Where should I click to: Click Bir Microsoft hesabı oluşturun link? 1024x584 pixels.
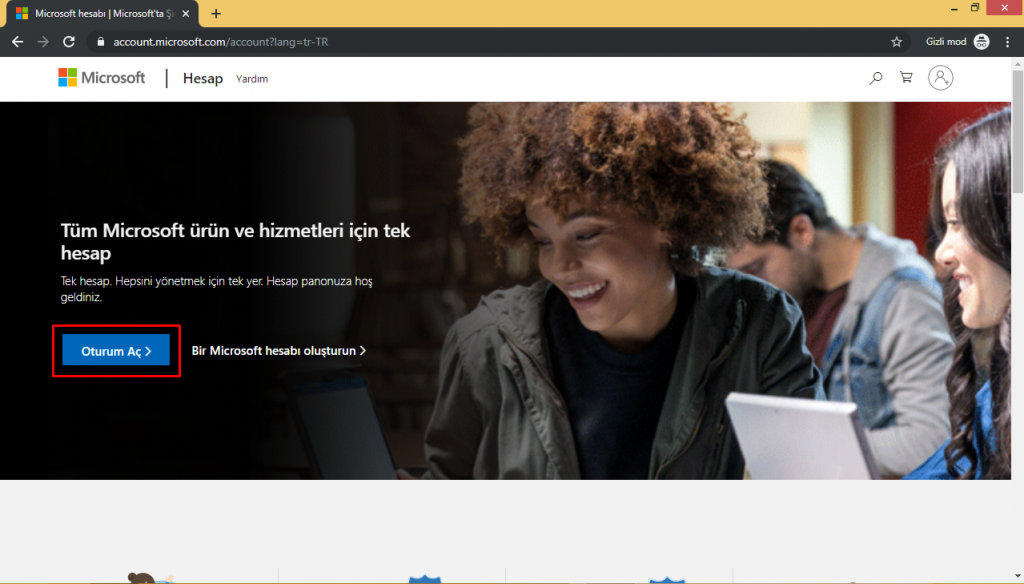click(279, 351)
